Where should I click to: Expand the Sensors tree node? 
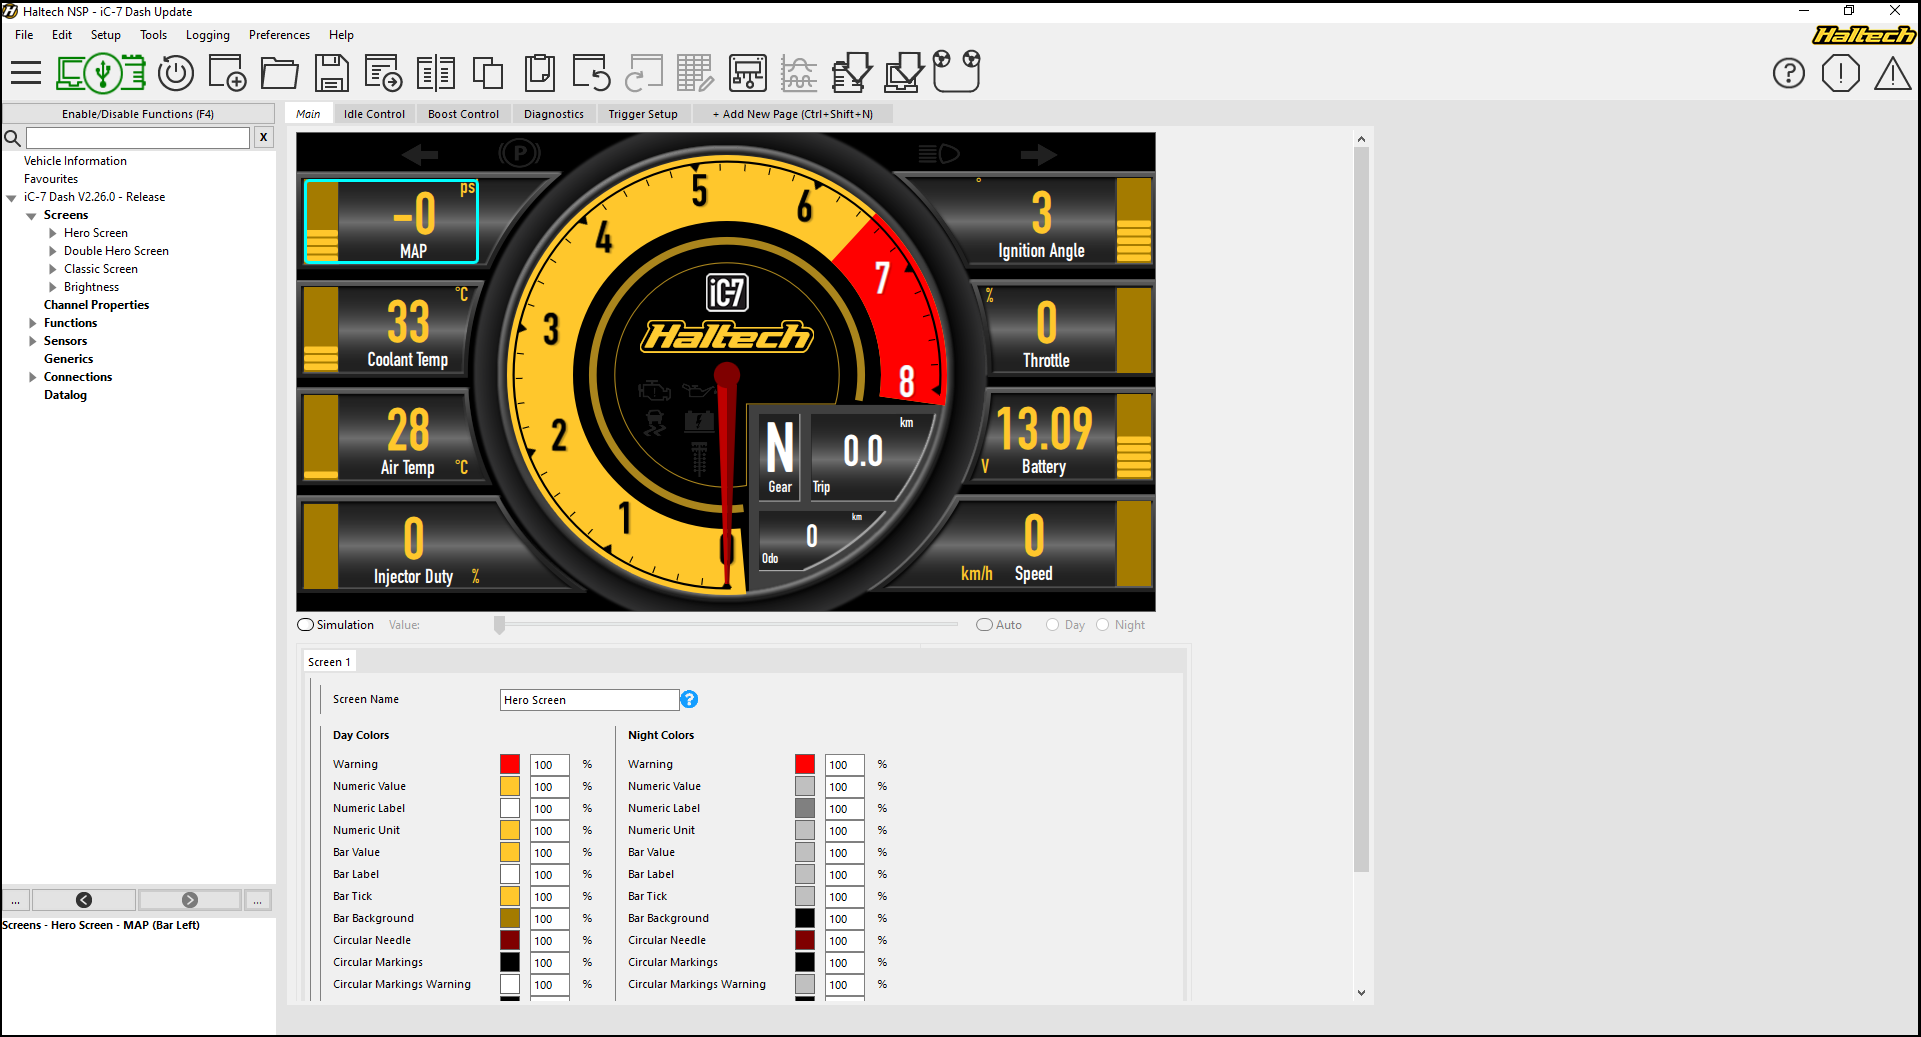point(33,341)
